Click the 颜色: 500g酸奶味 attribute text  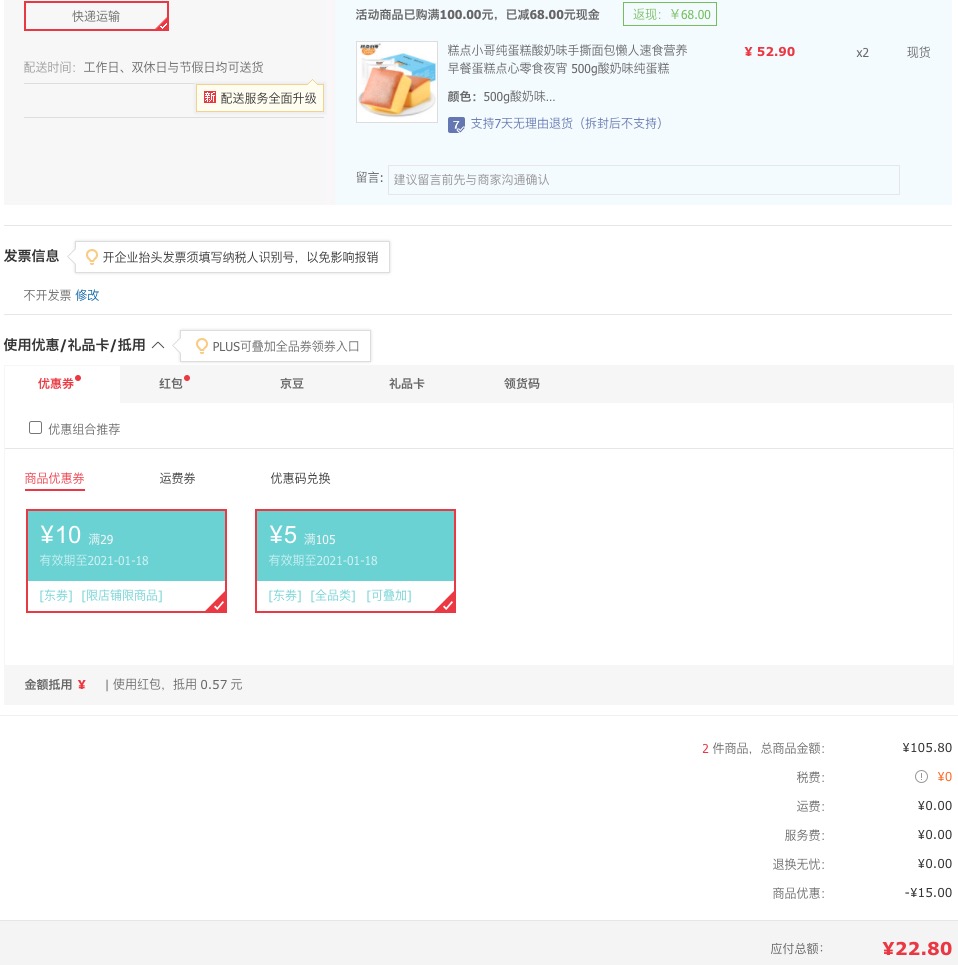(501, 97)
